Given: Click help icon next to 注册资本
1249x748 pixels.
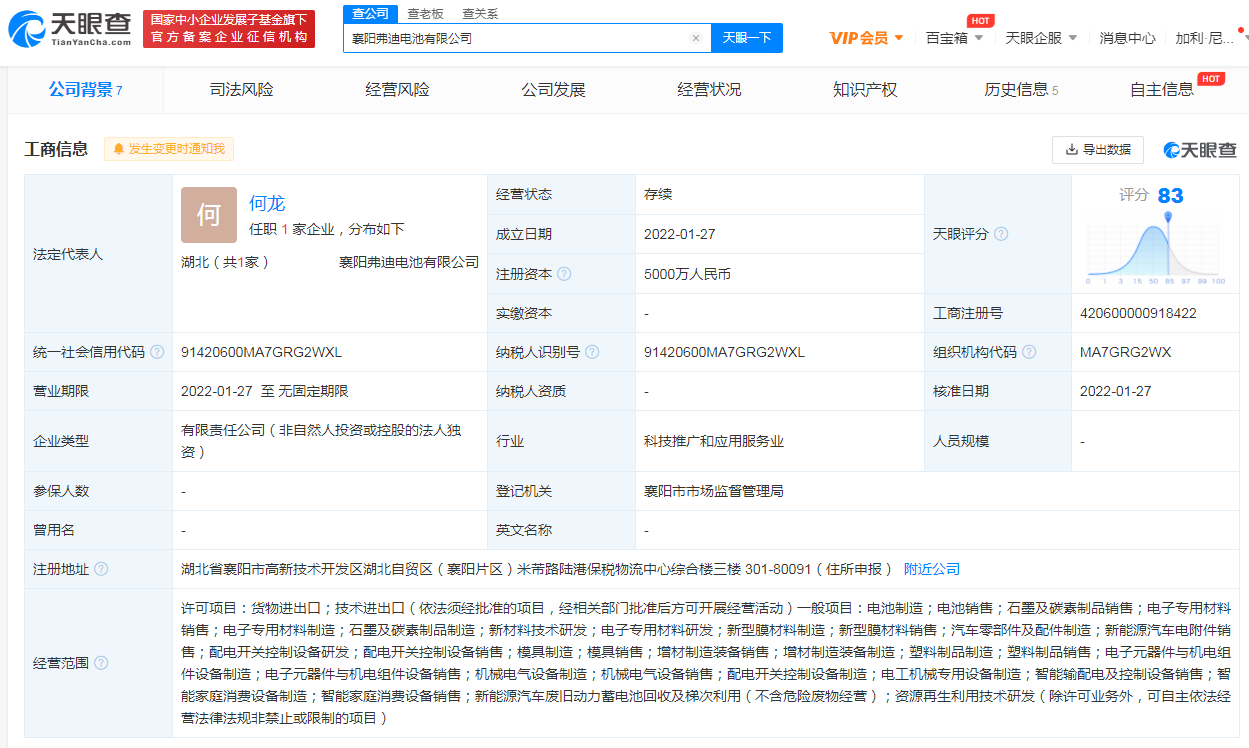Looking at the screenshot, I should [x=564, y=274].
